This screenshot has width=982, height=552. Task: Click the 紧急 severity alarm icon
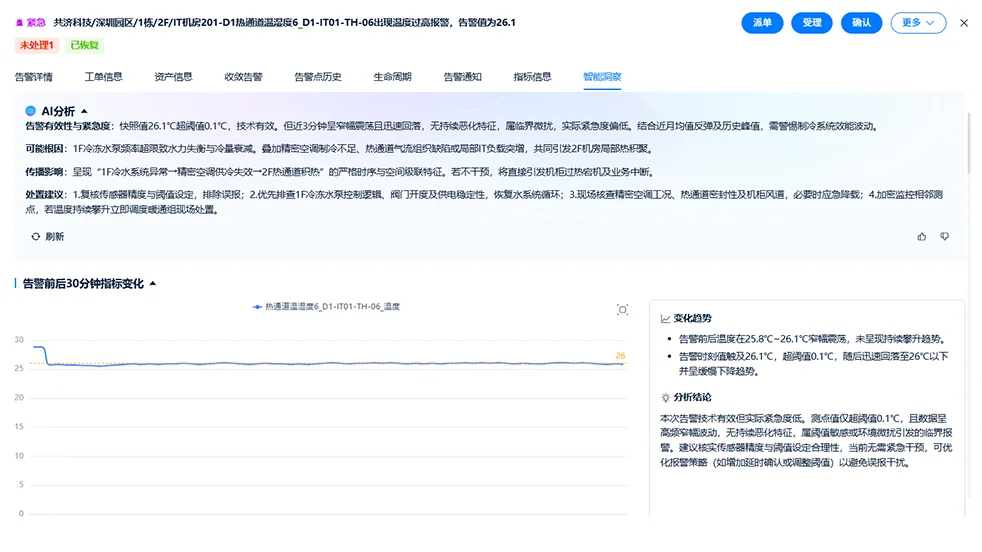19,23
